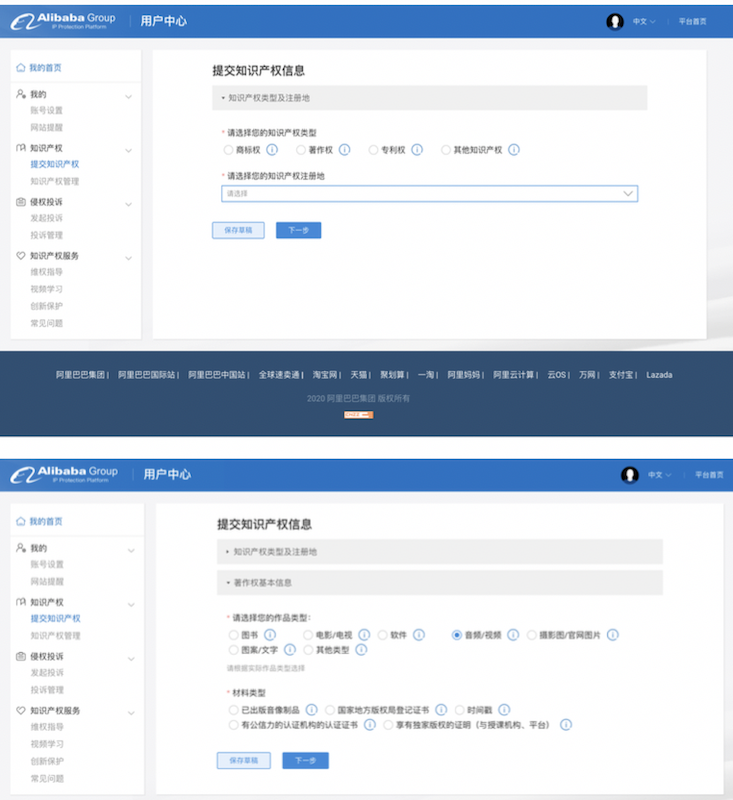The height and width of the screenshot is (800, 733).
Task: Show the info tooltip for 有公信力的认证机构的认证证书
Action: tap(370, 725)
